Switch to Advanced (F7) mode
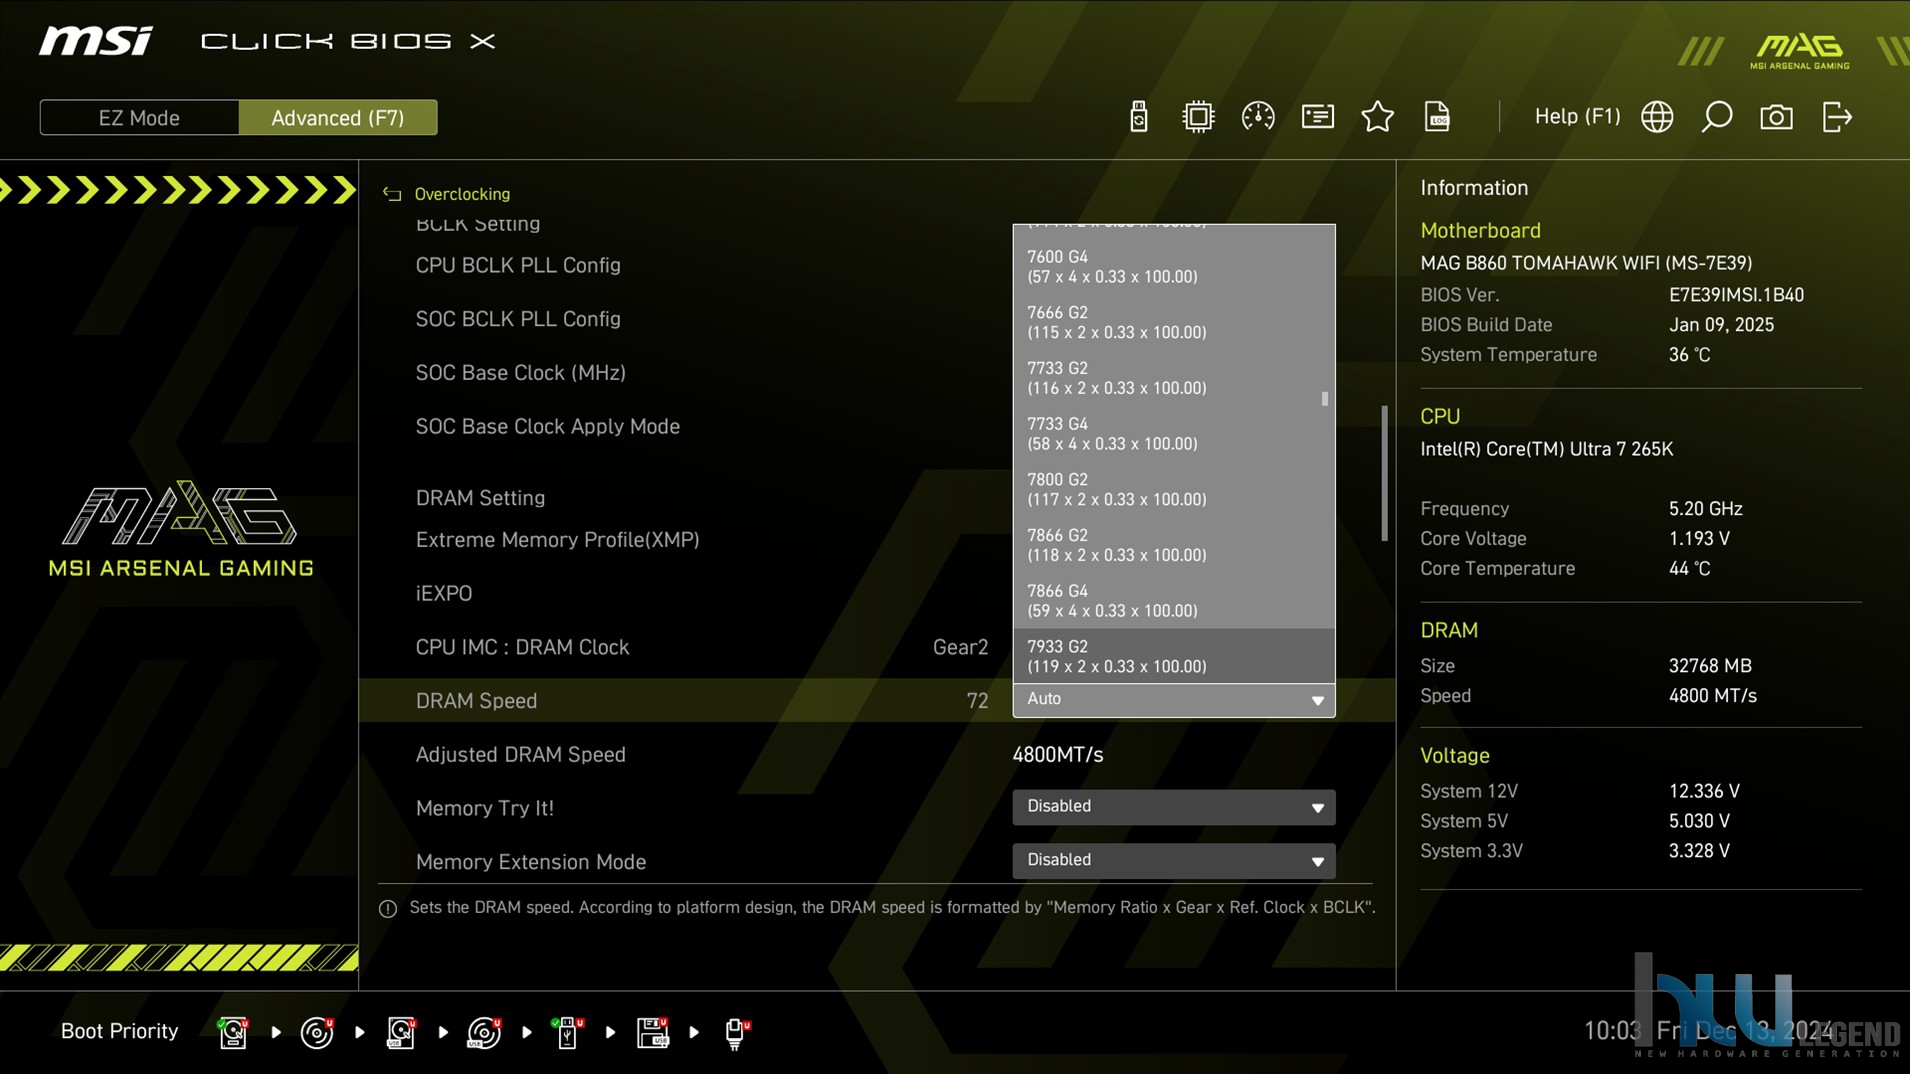The image size is (1910, 1074). click(x=338, y=117)
